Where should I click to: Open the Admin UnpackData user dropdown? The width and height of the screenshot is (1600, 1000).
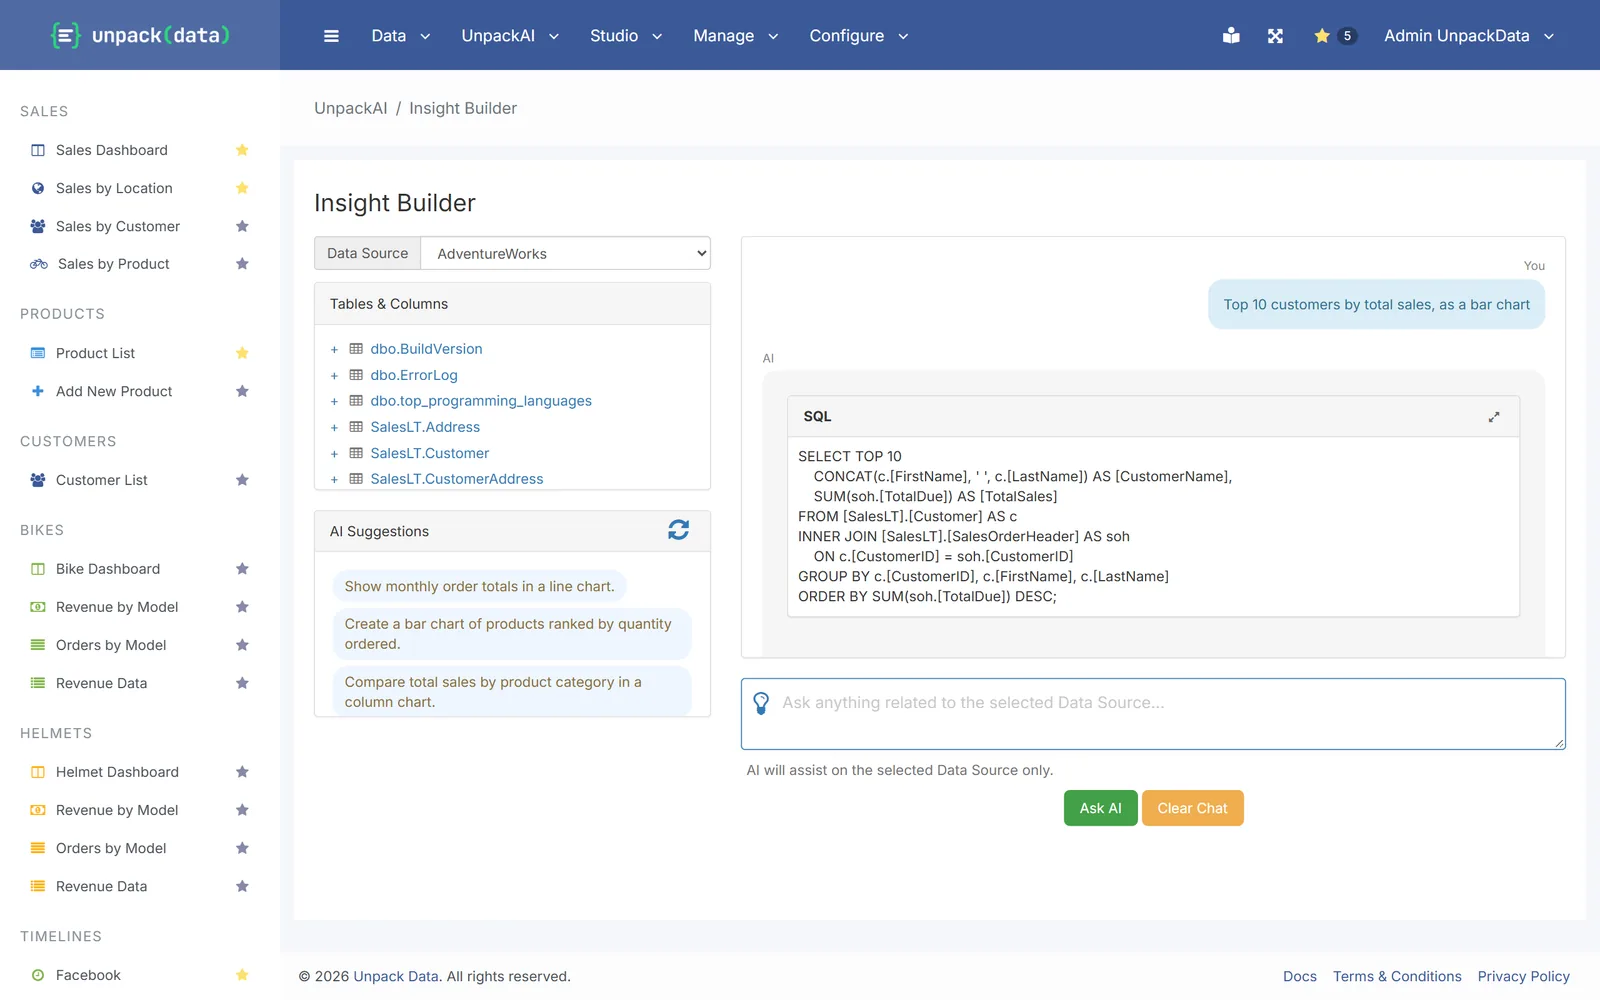point(1469,36)
